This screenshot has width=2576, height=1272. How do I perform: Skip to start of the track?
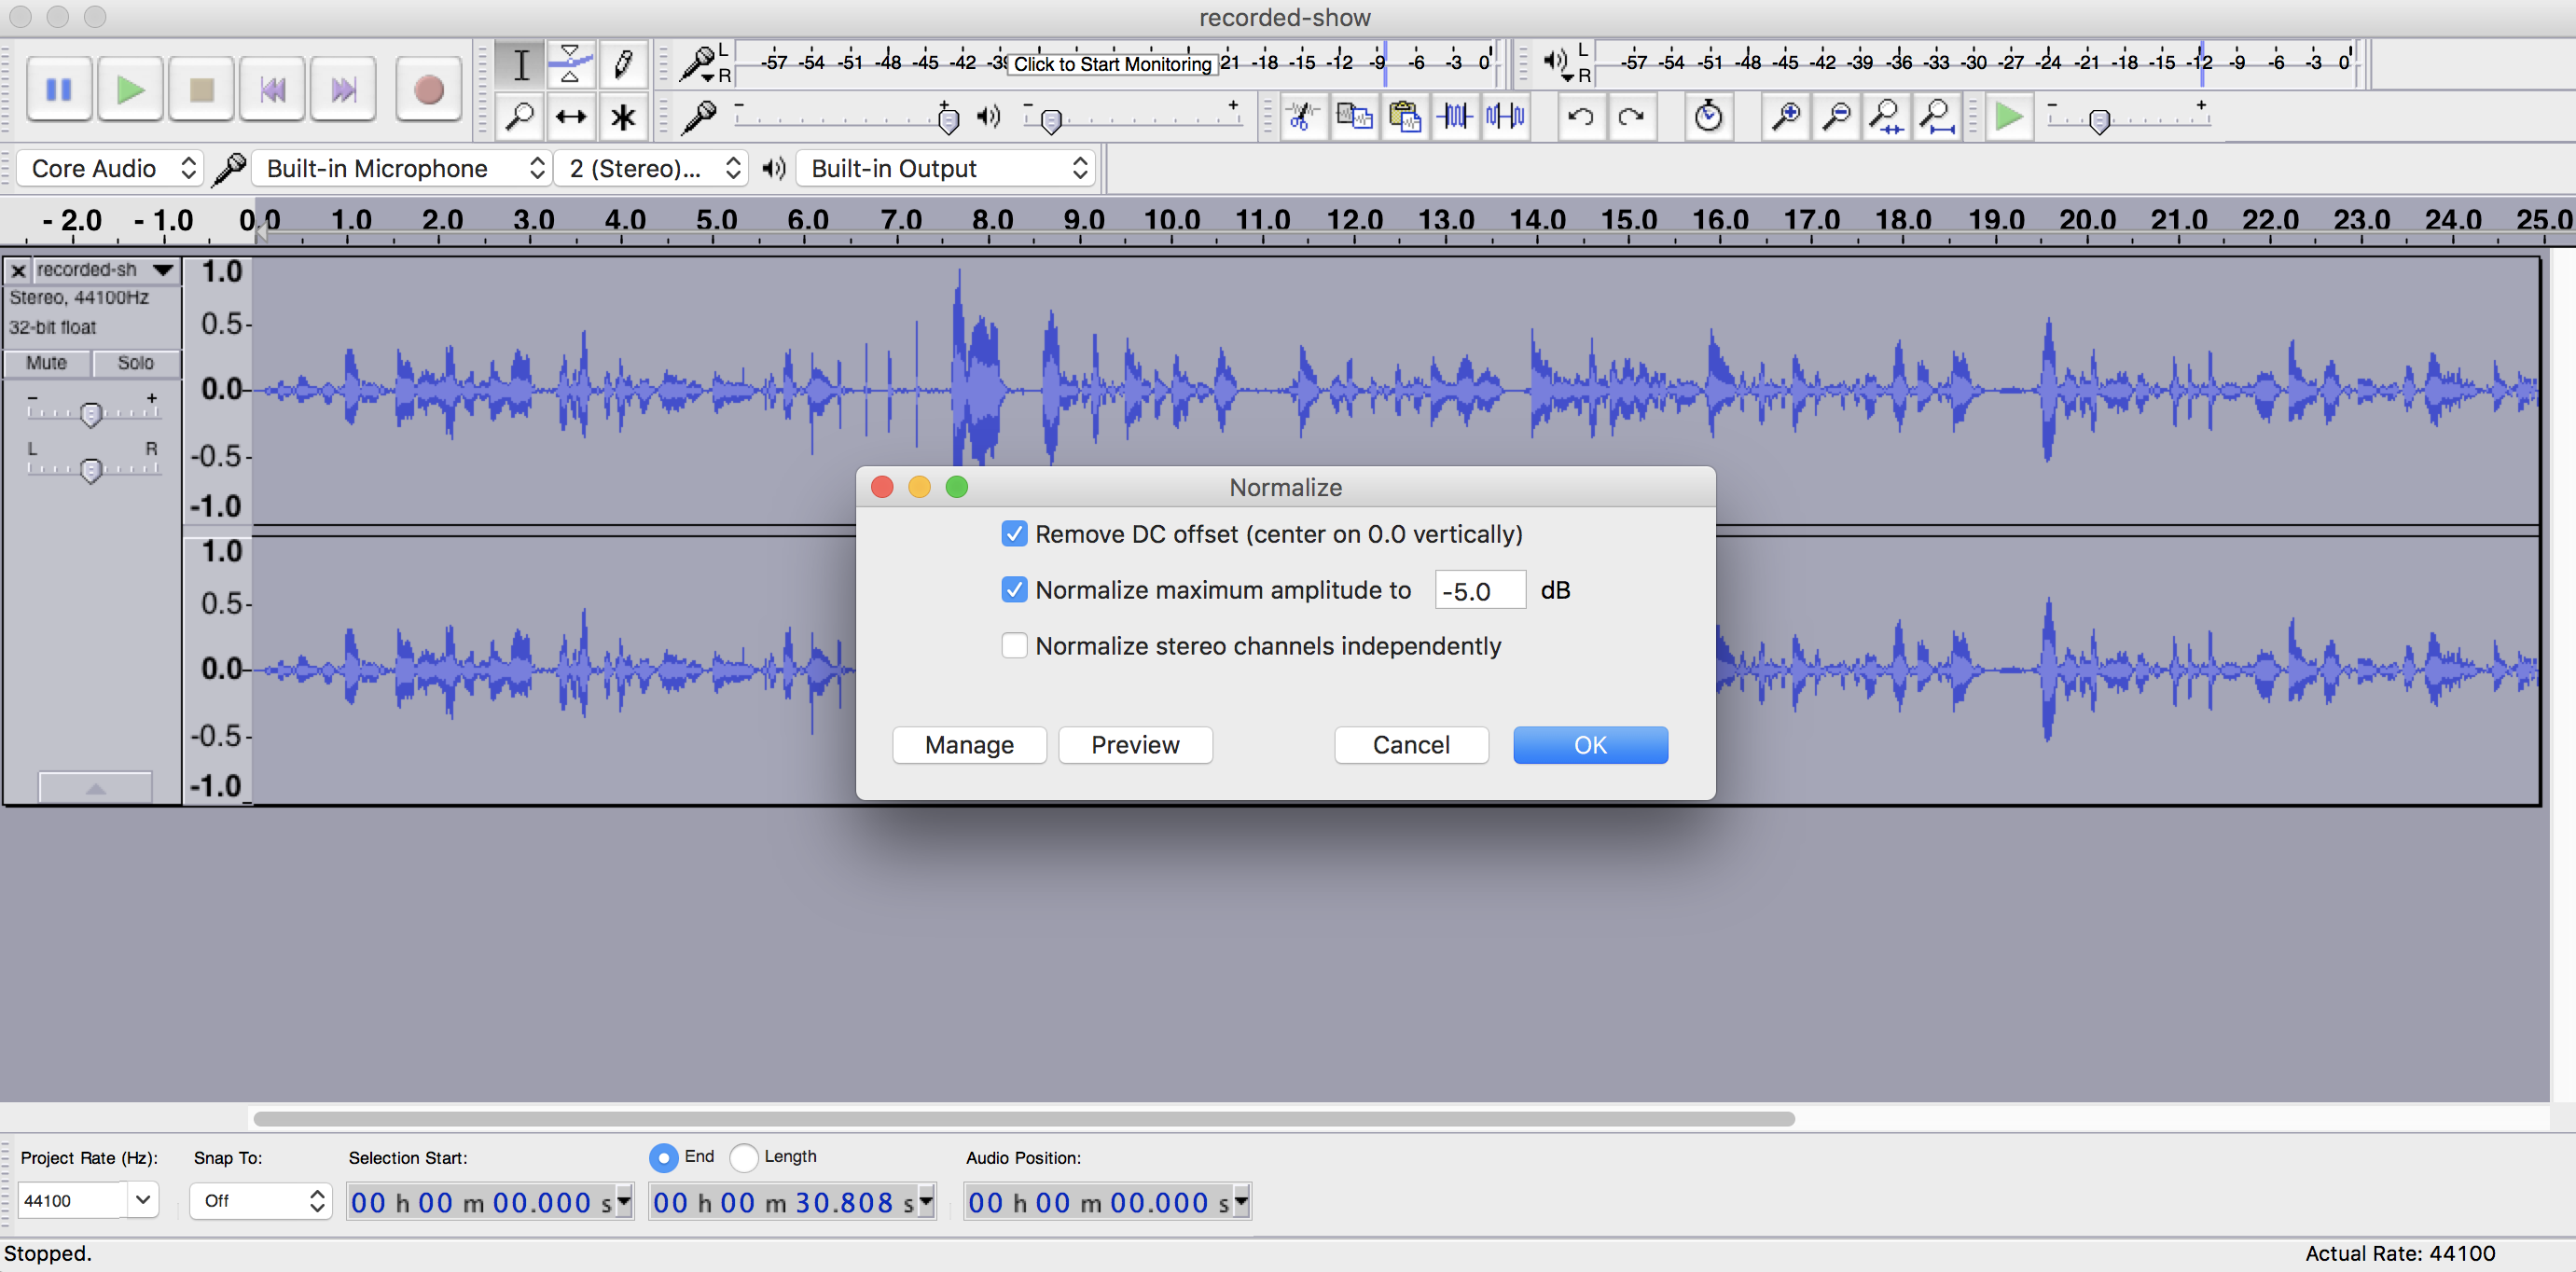tap(272, 90)
